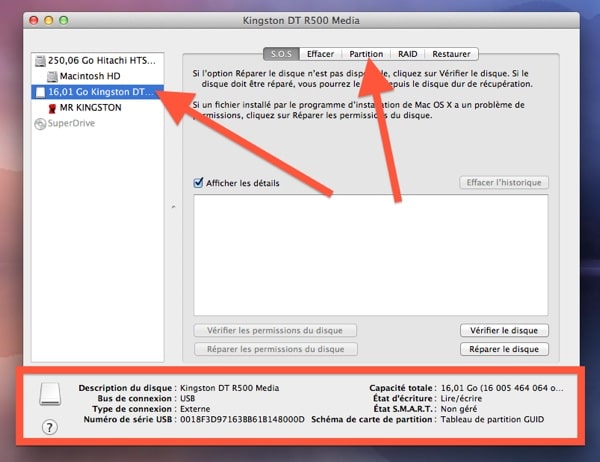The width and height of the screenshot is (600, 462).
Task: Click the 'USB' connection bus value
Action: click(188, 398)
